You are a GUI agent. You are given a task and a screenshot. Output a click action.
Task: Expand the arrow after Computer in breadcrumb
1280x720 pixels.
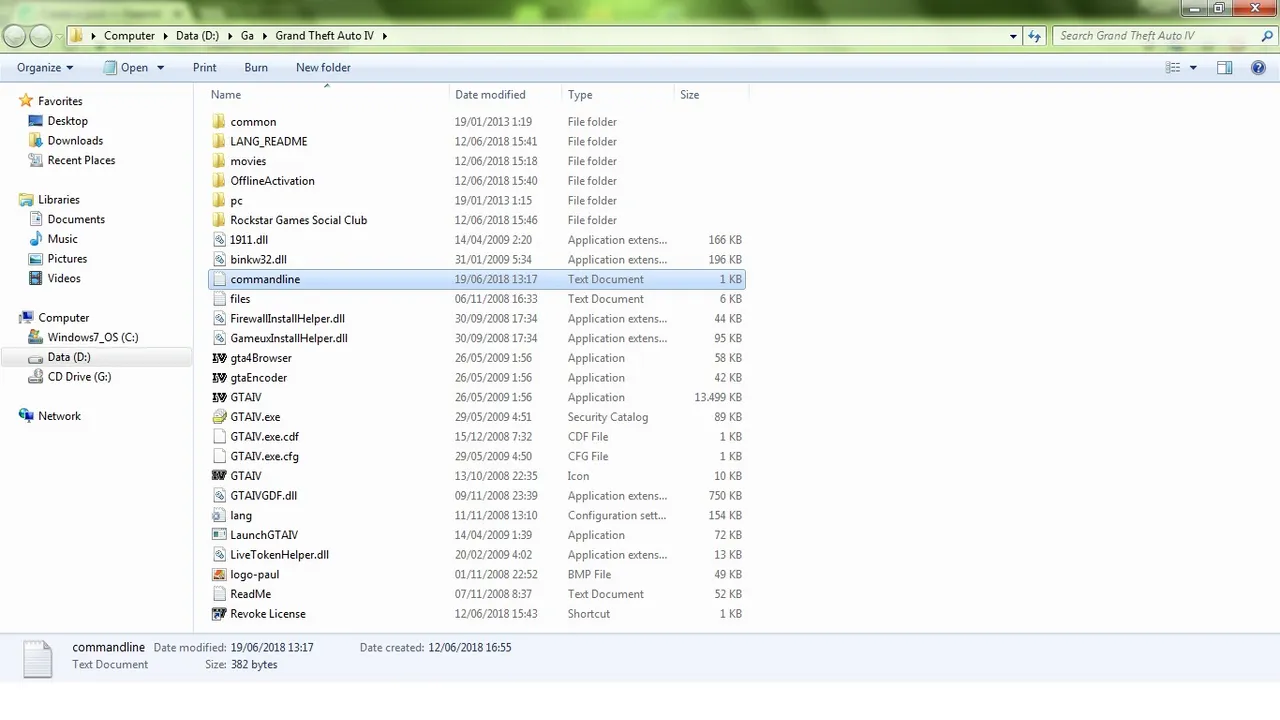coord(166,36)
